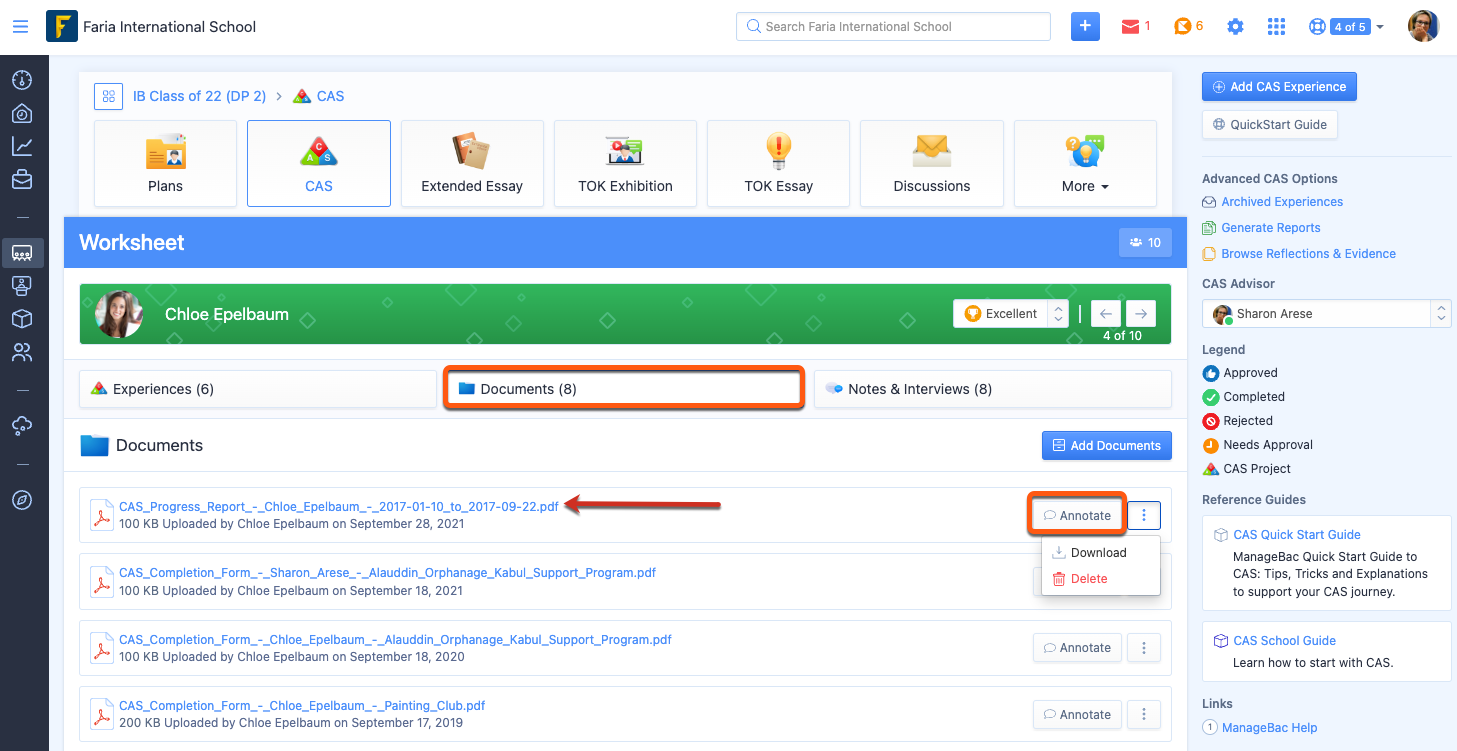Screen dimensions: 1457x751
Task: Open CAS Quick Start Guide reference link
Action: 1297,535
